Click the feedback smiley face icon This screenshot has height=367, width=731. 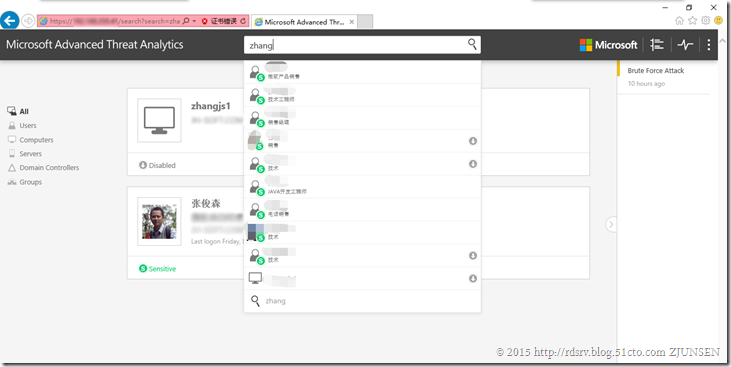[718, 21]
